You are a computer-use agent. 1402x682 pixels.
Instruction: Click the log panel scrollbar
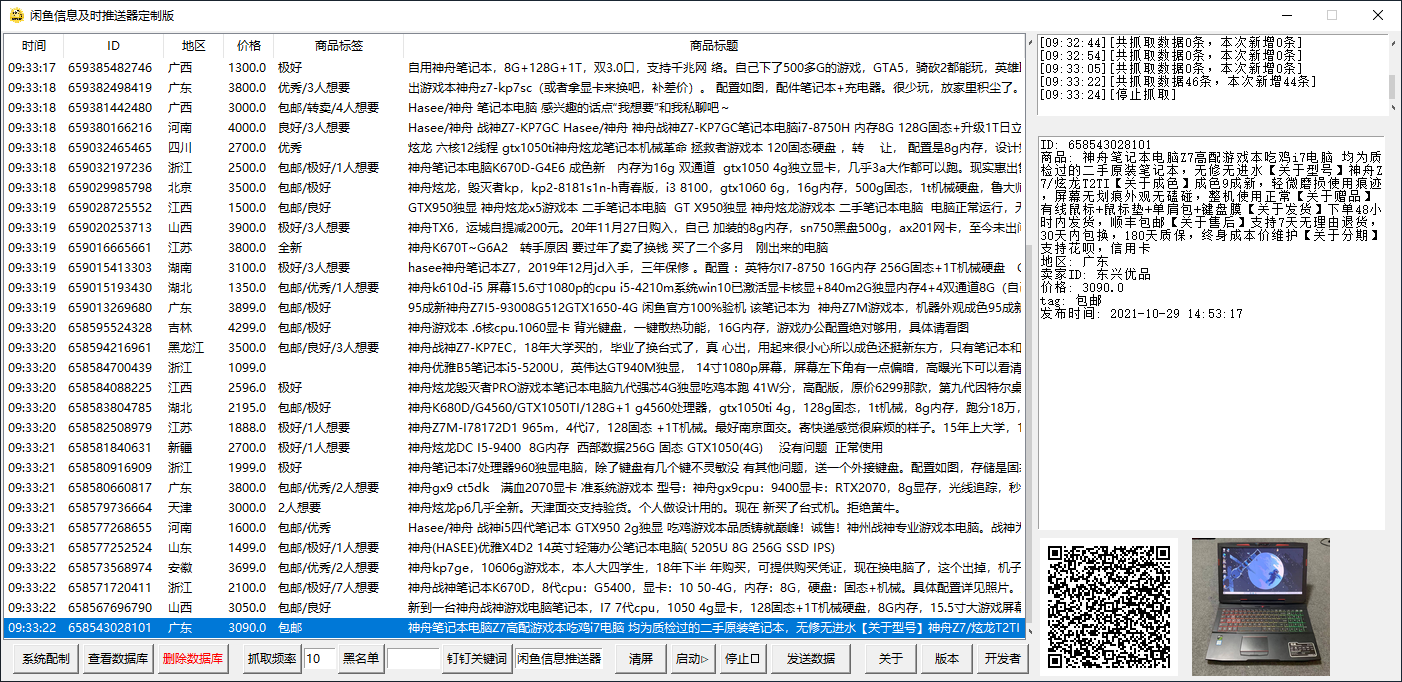point(1392,75)
